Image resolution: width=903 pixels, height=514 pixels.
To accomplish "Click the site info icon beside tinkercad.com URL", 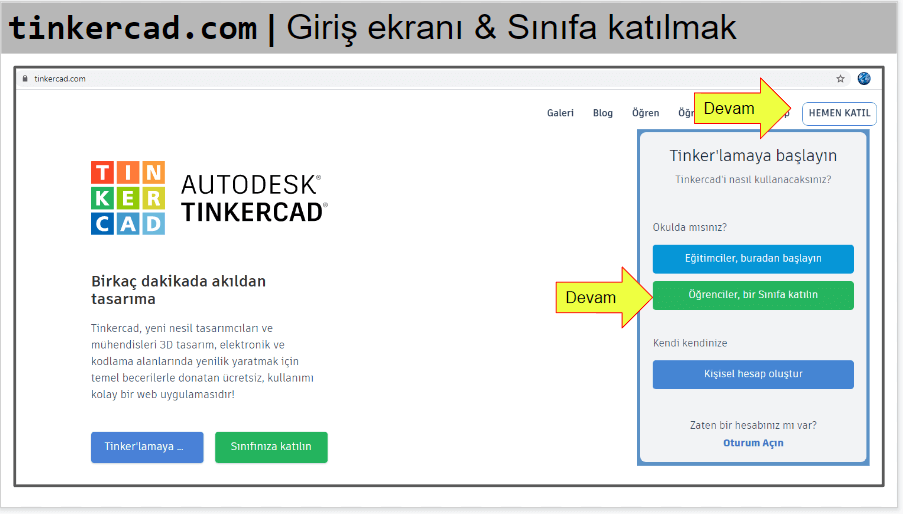I will pyautogui.click(x=26, y=79).
